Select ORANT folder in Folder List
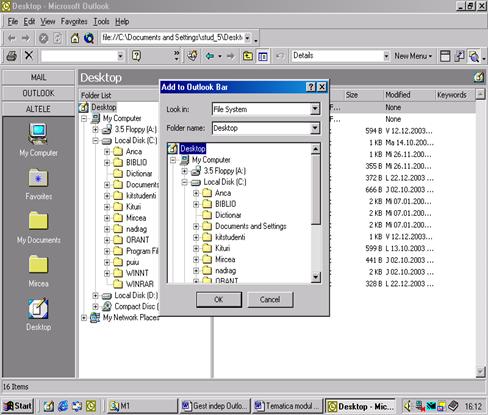Image resolution: width=488 pixels, height=415 pixels. coord(137,240)
